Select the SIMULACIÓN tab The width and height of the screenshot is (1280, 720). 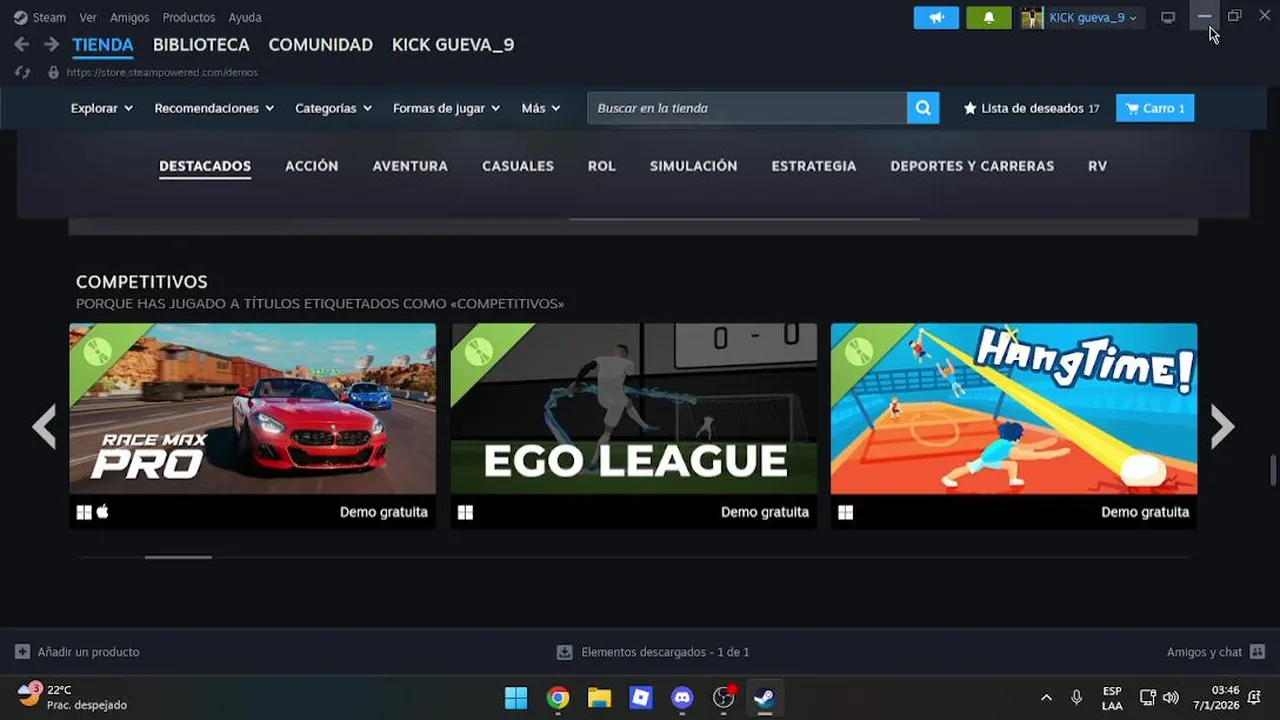pyautogui.click(x=693, y=166)
